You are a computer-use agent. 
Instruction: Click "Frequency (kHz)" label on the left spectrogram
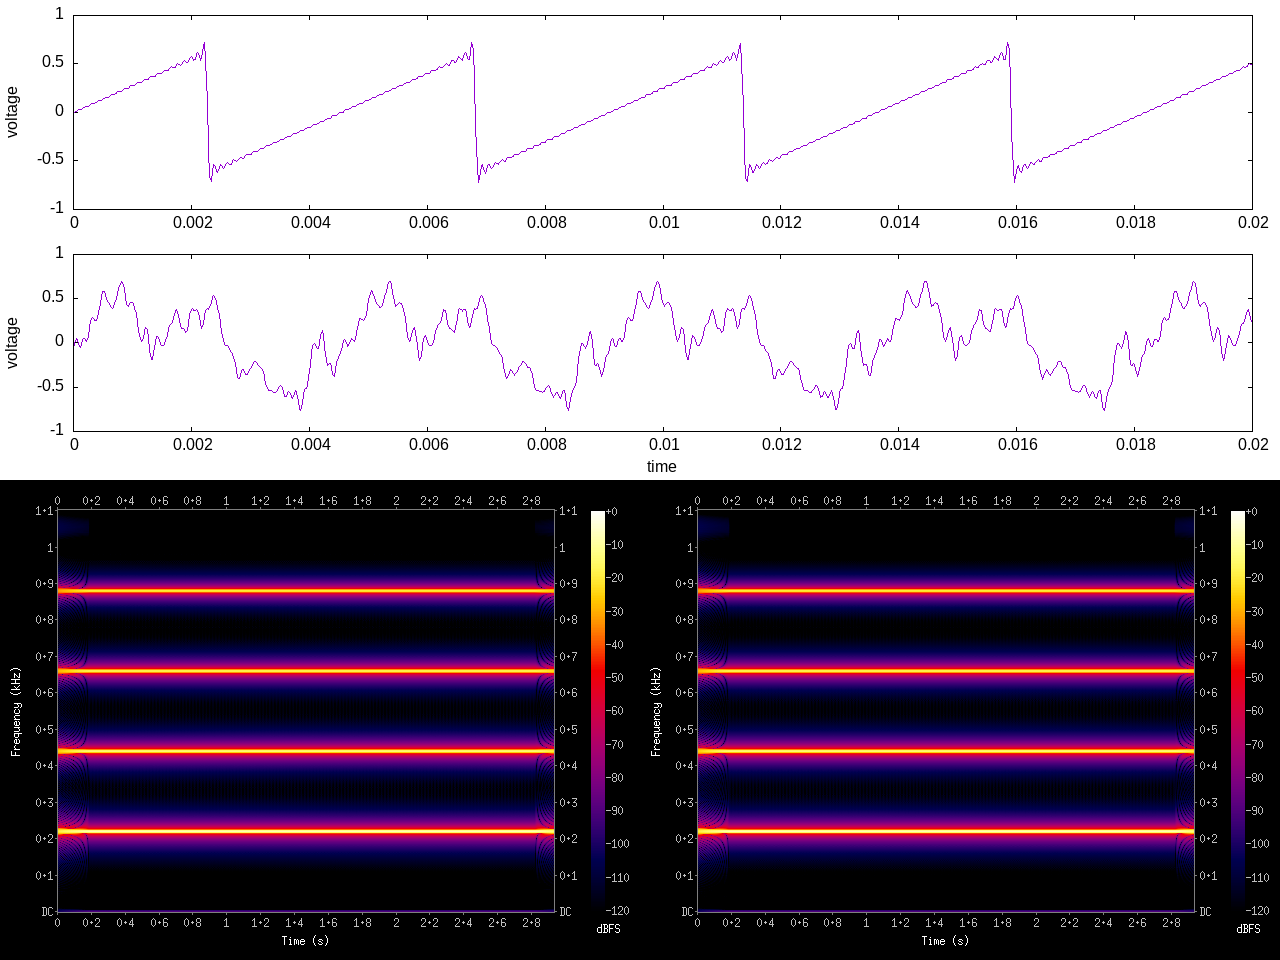click(16, 711)
